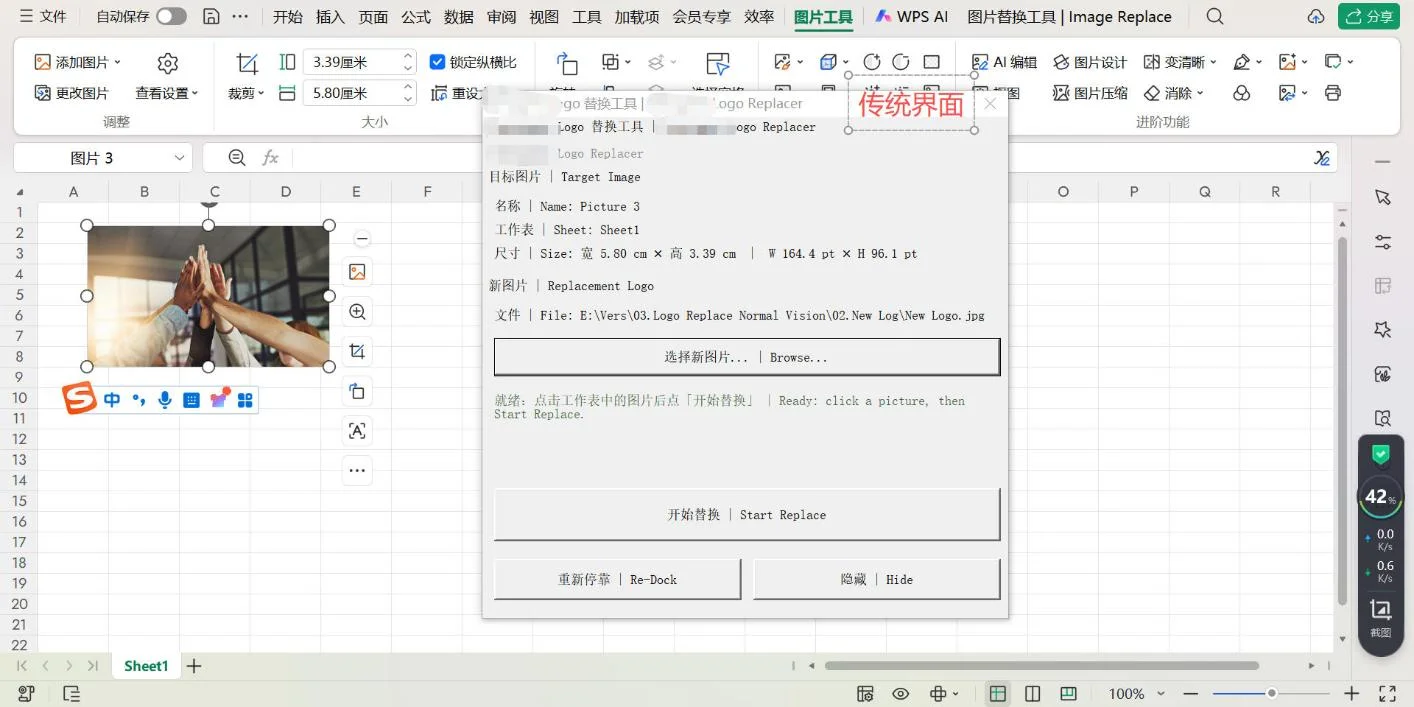The image size is (1414, 707).
Task: Expand the Erase (消除) dropdown
Action: click(x=1200, y=93)
